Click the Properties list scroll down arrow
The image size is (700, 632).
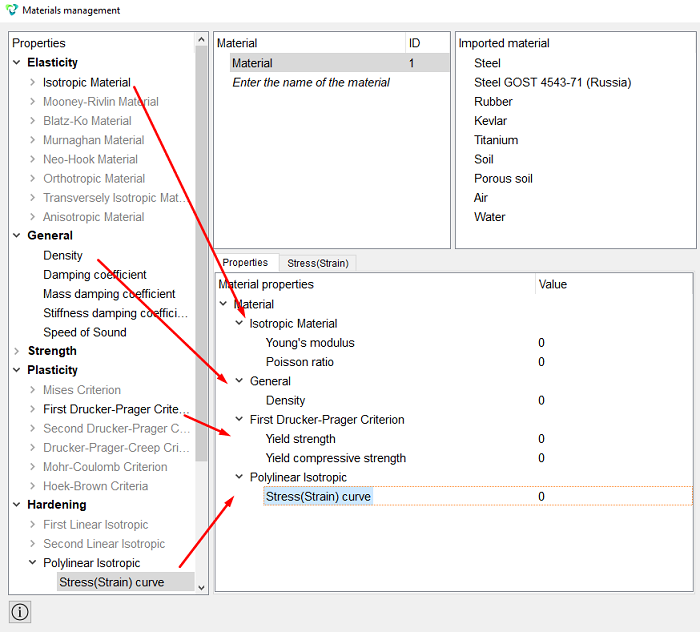pyautogui.click(x=201, y=587)
